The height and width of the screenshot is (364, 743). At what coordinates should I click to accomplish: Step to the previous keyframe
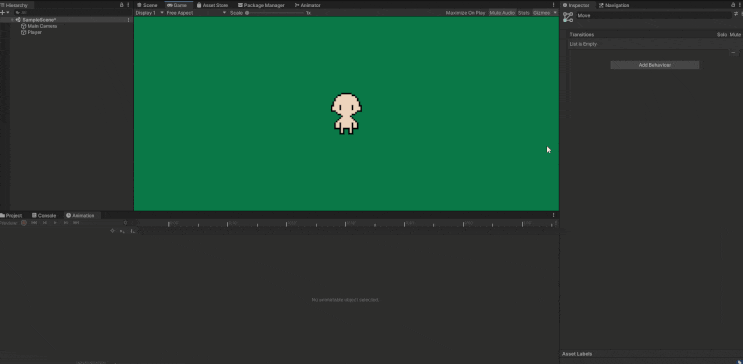tap(45, 223)
